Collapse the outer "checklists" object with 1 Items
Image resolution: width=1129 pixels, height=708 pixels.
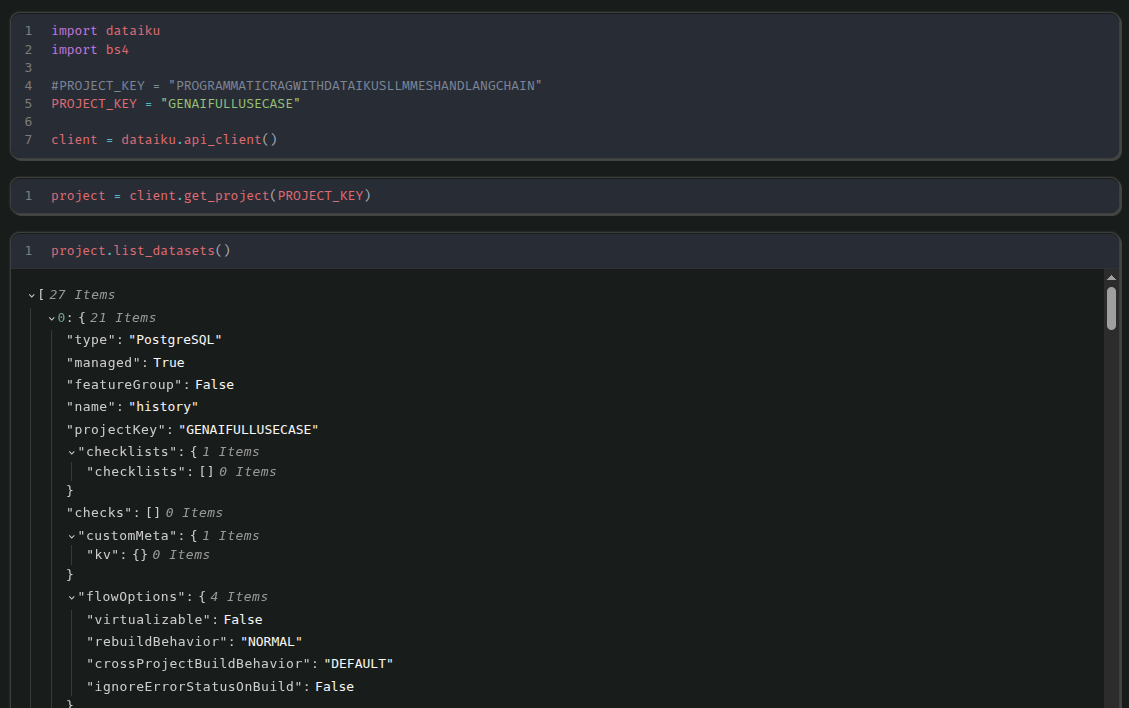[x=72, y=452]
